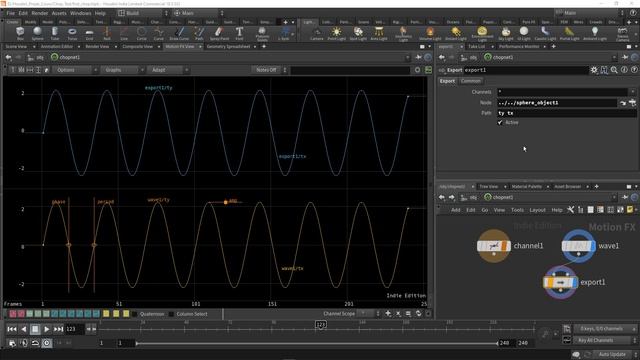Image resolution: width=640 pixels, height=360 pixels.
Task: Add a Point Light from shelf
Action: (336, 33)
